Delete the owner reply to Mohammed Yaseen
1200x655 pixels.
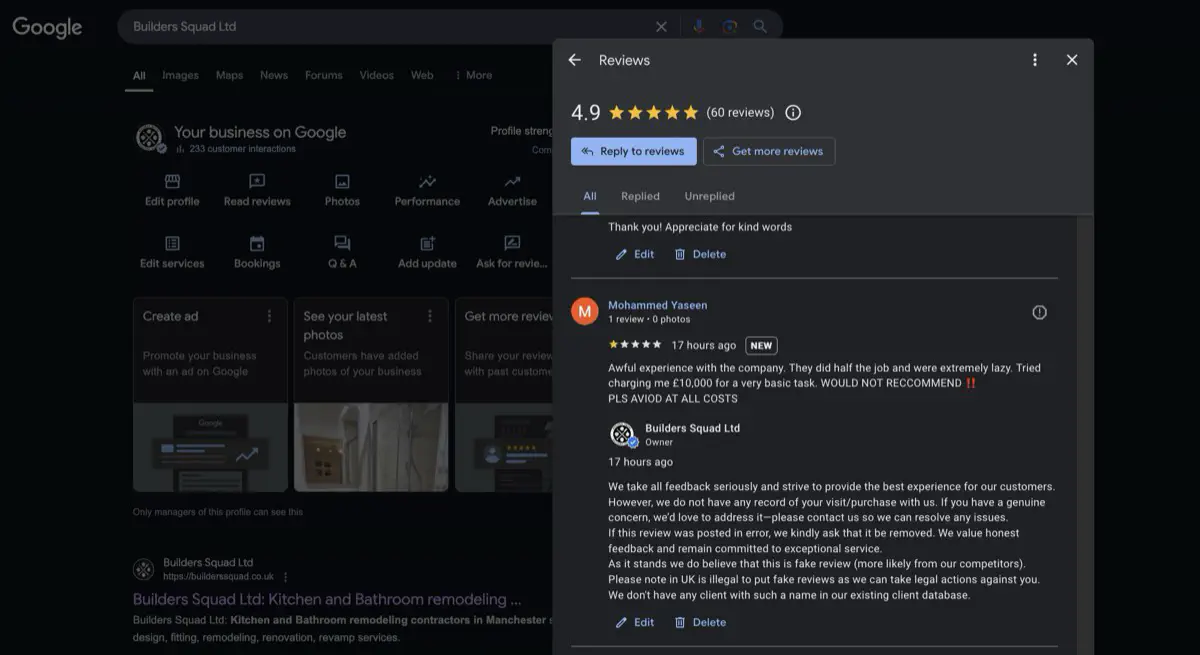click(x=700, y=622)
